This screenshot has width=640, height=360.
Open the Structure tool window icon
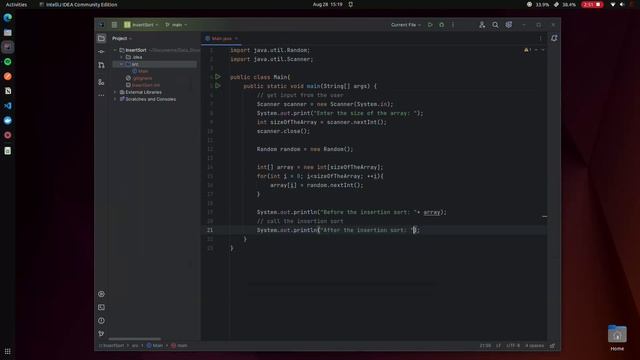(x=101, y=82)
